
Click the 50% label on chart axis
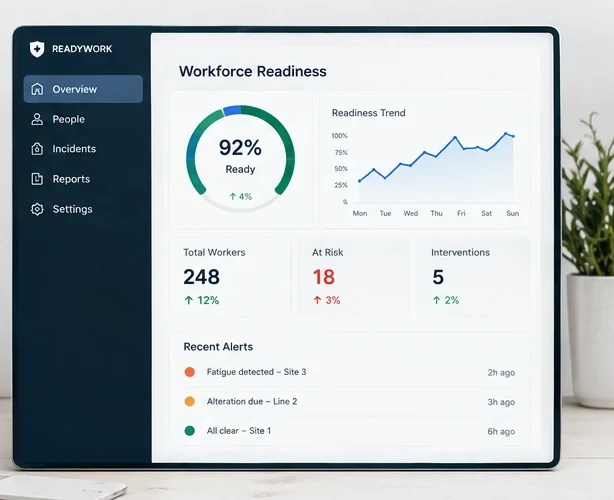[341, 169]
